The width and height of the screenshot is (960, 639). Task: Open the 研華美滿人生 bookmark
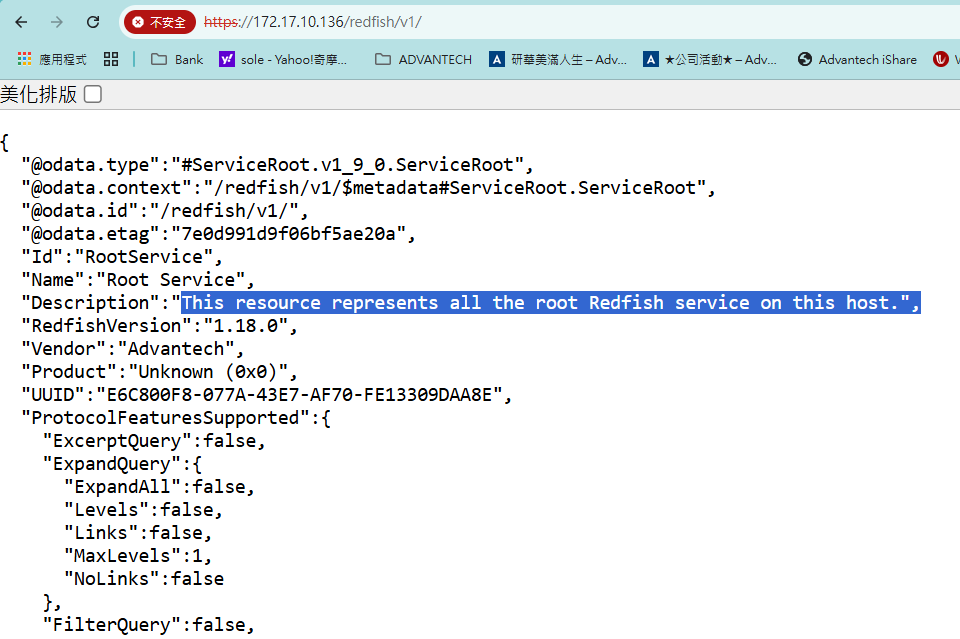[558, 59]
